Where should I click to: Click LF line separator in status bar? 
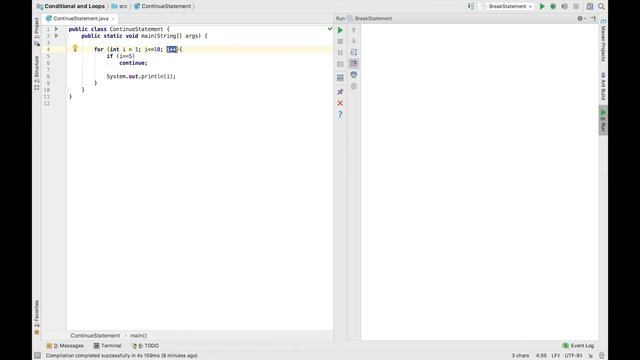[556, 356]
